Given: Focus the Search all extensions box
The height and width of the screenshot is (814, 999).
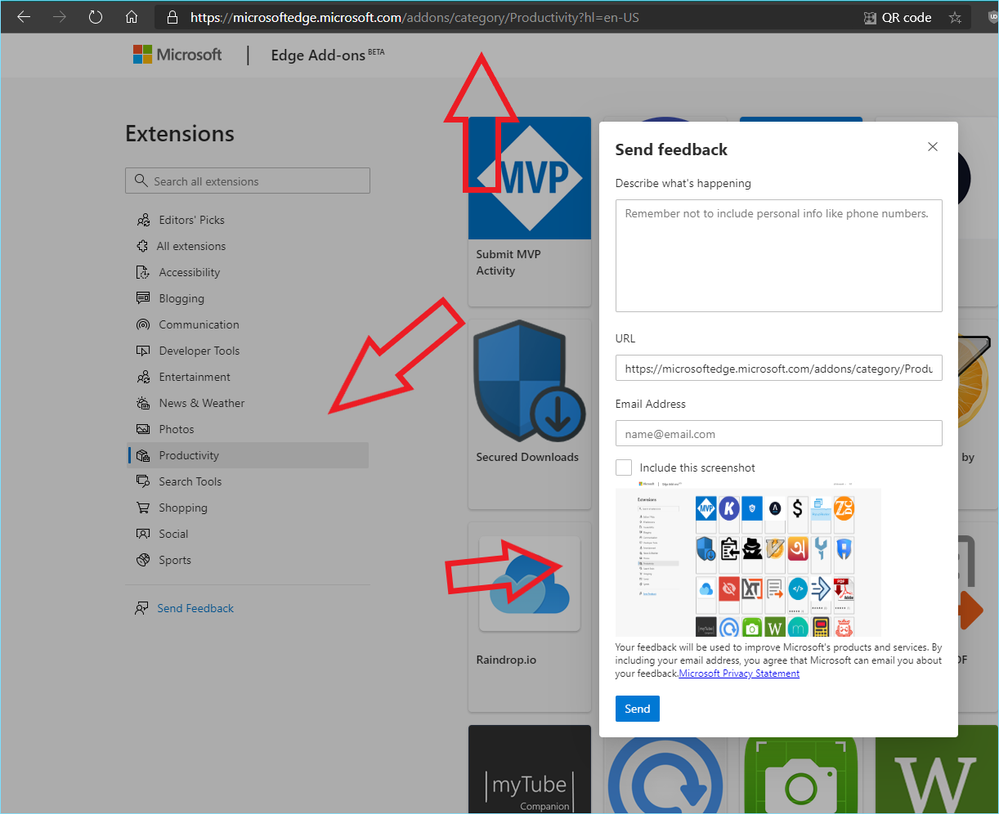Looking at the screenshot, I should tap(247, 181).
